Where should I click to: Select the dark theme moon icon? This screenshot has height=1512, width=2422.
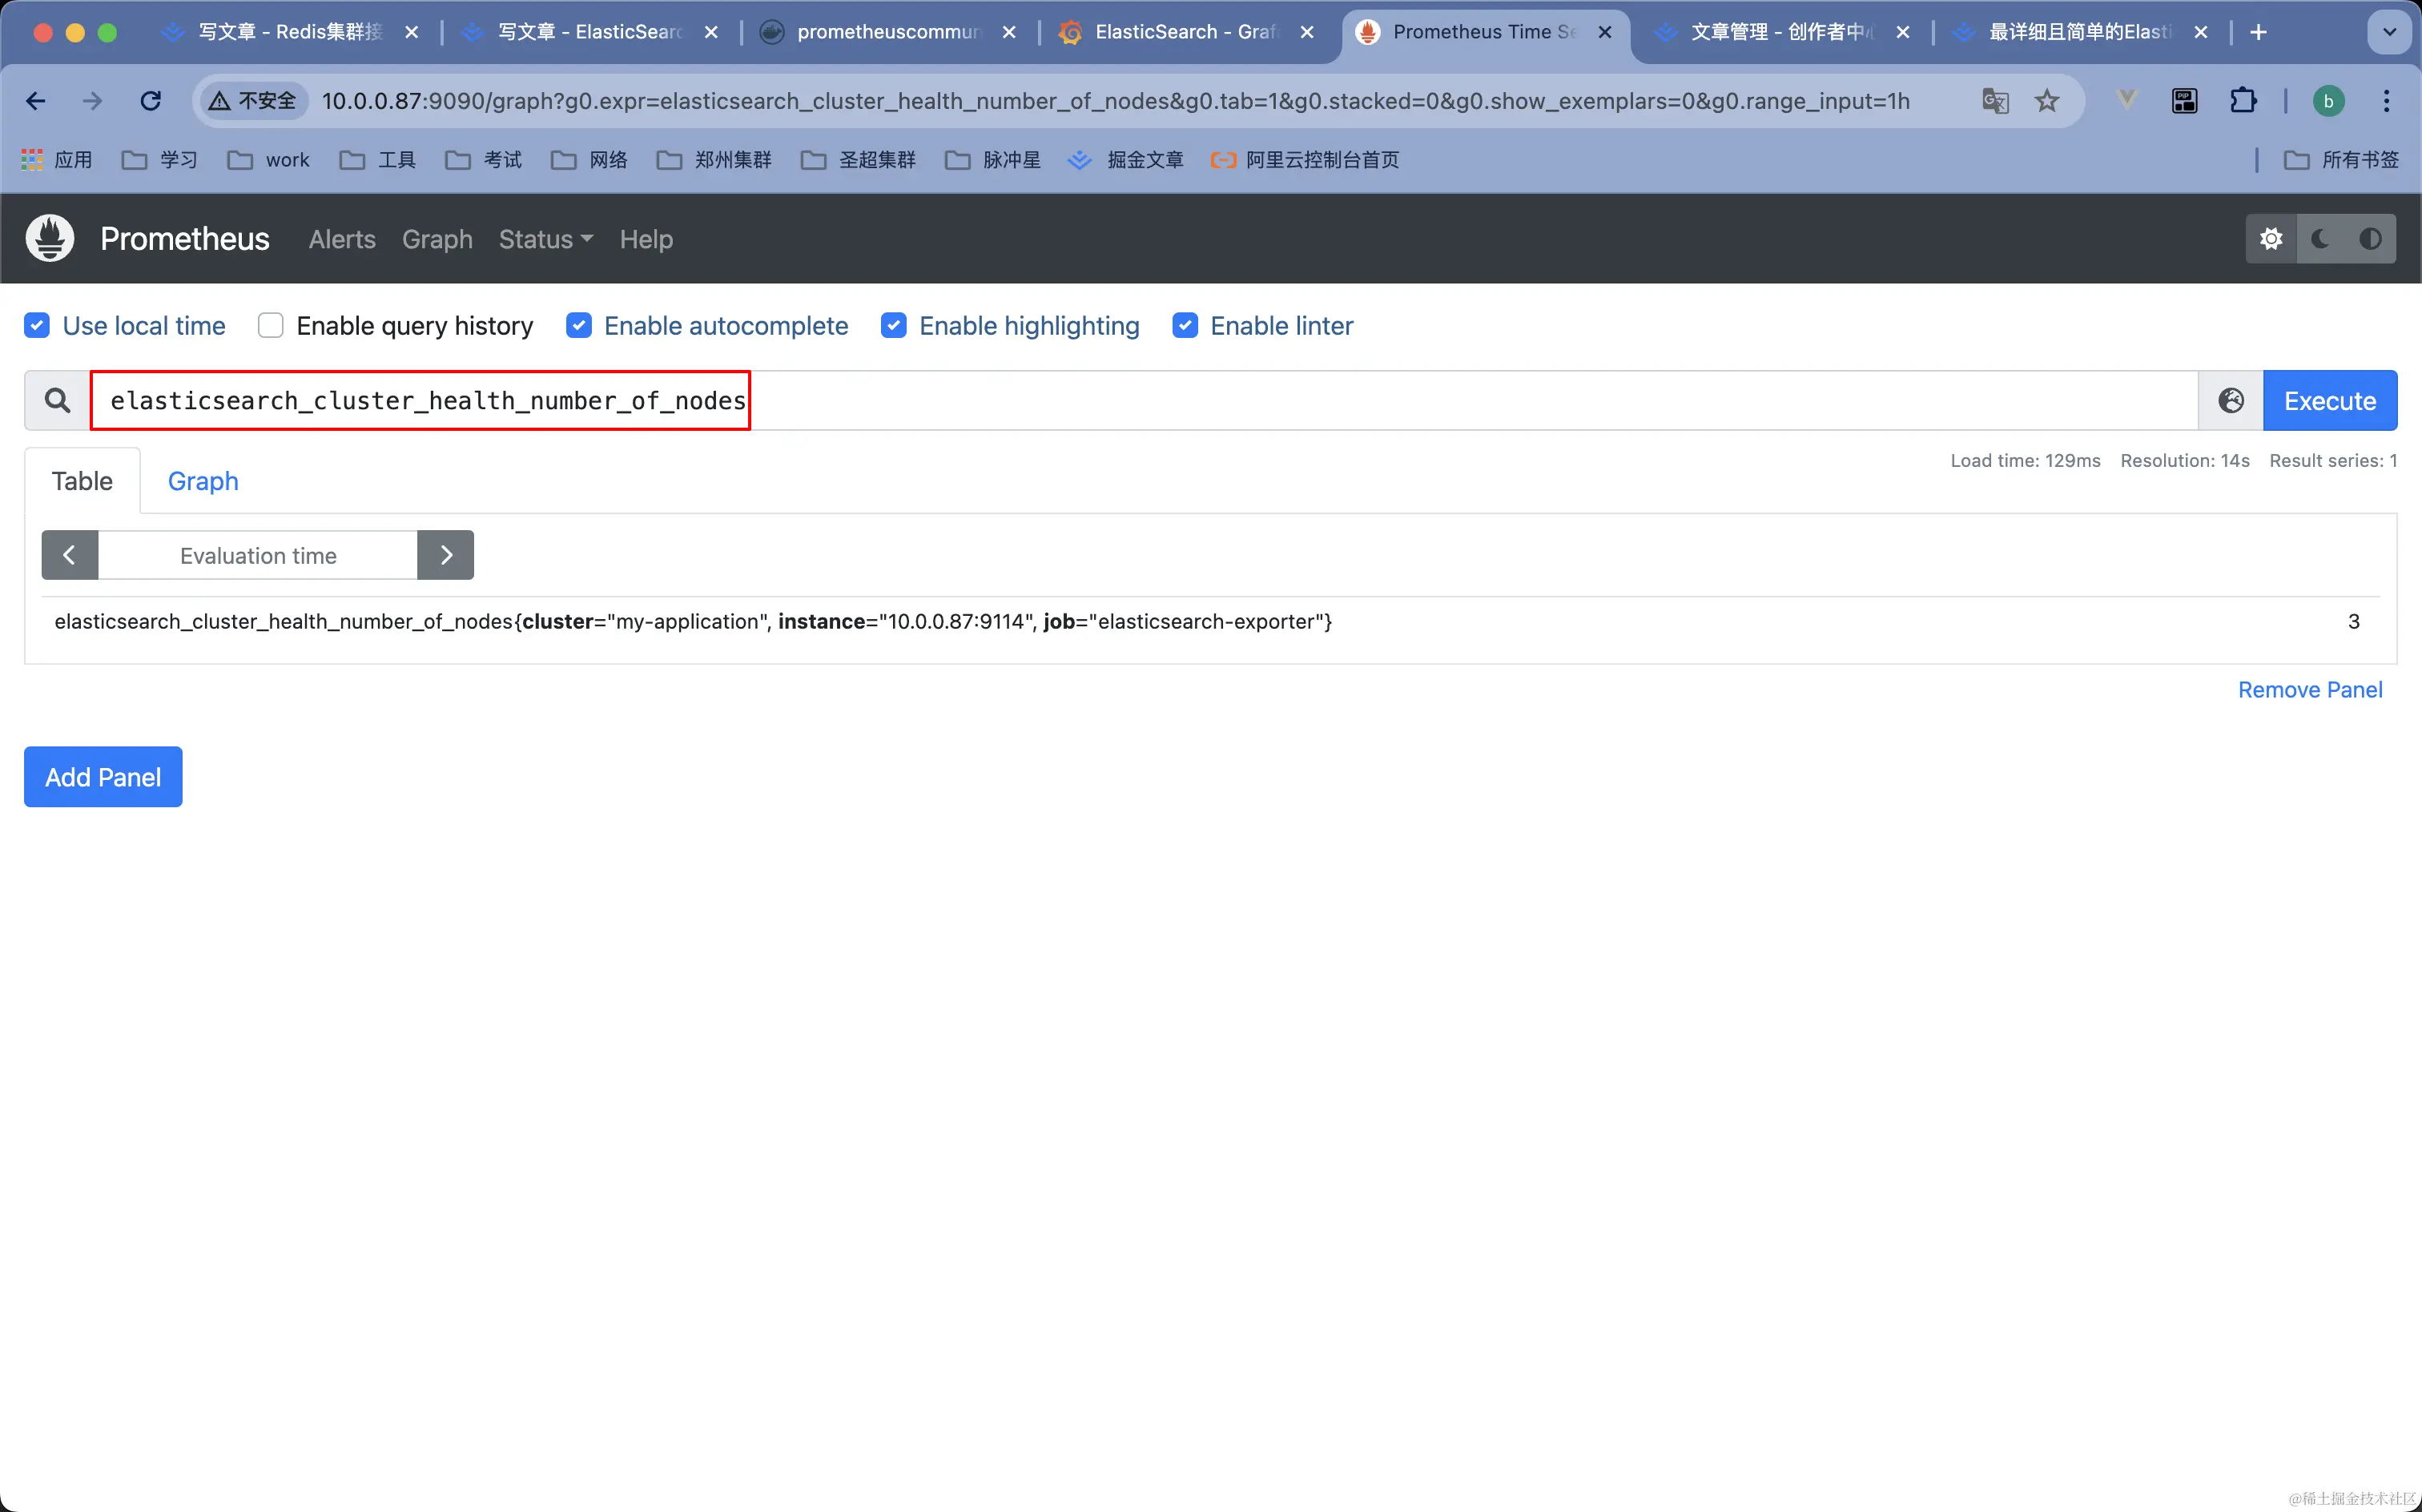pyautogui.click(x=2321, y=239)
